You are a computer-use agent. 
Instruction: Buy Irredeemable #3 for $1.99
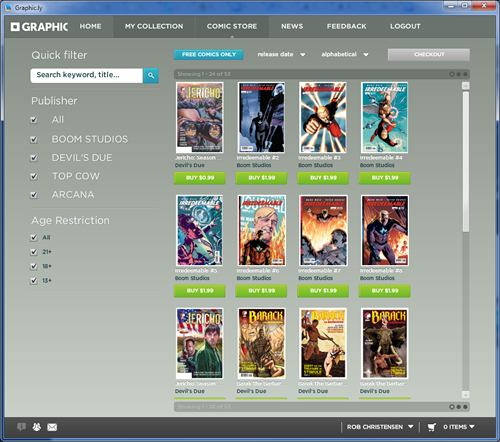(x=323, y=178)
